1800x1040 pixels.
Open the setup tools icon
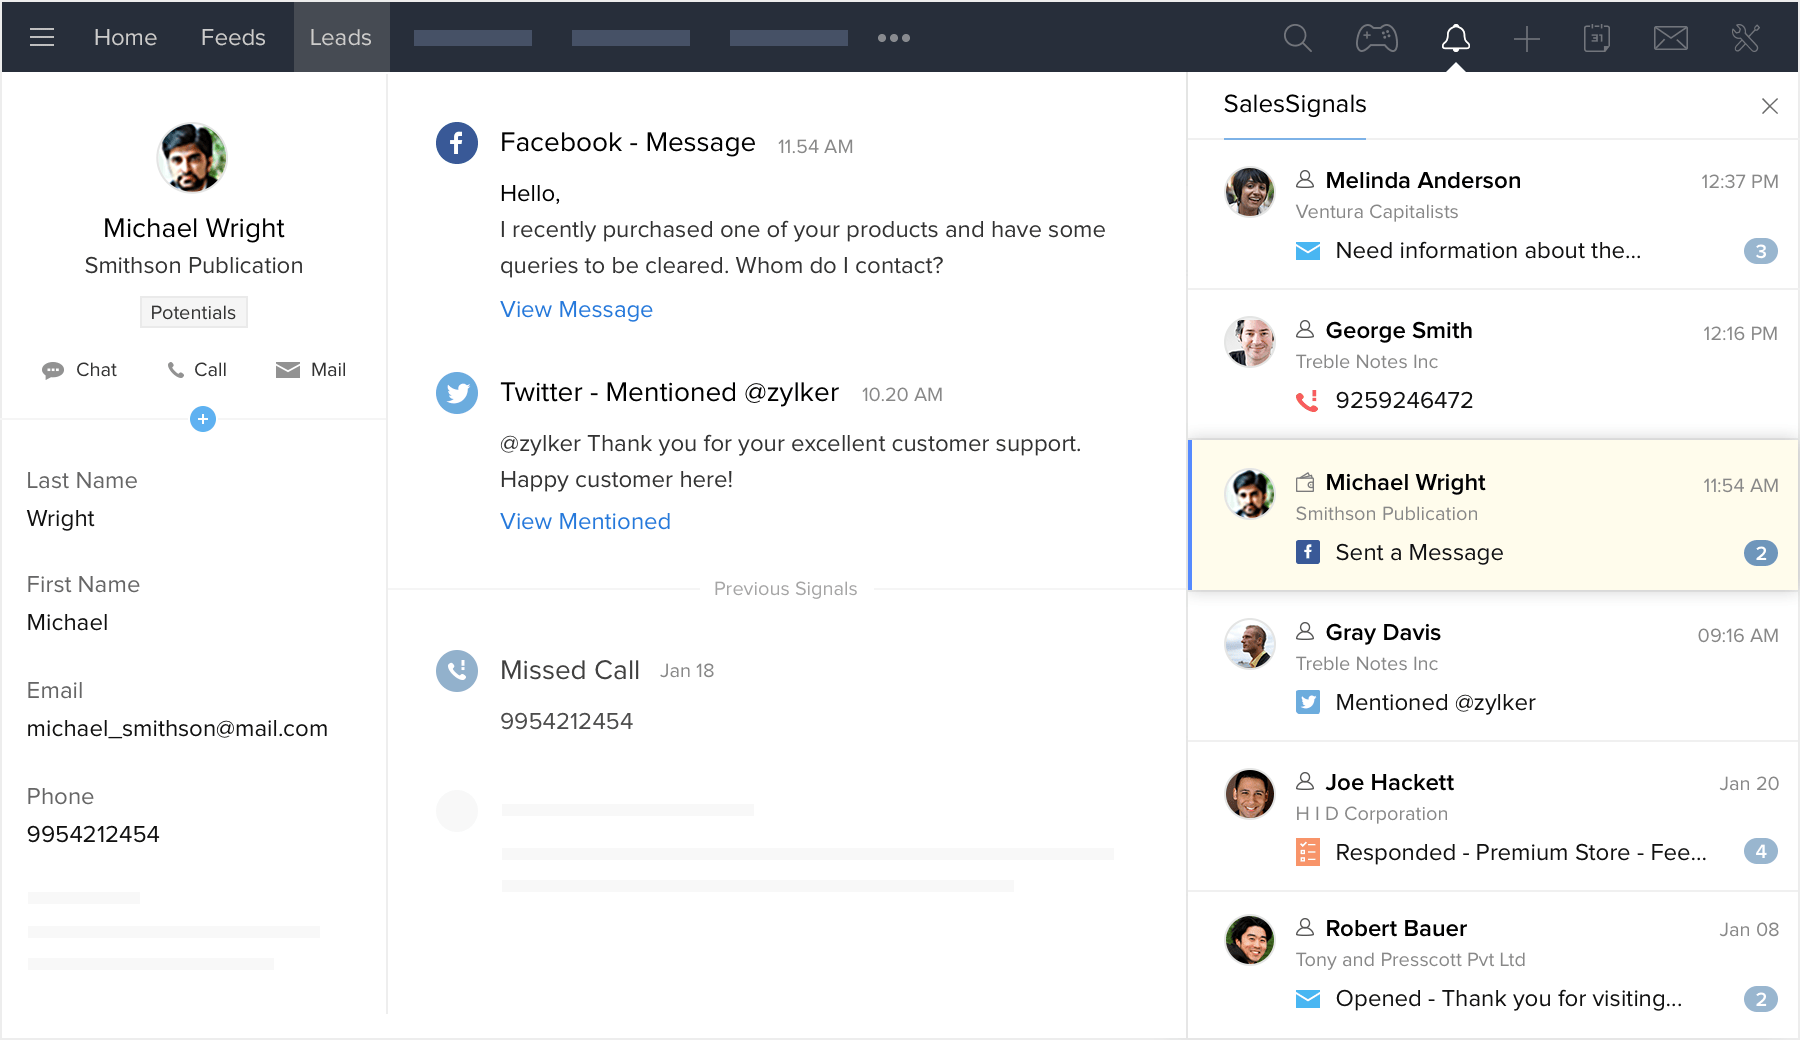(x=1745, y=38)
